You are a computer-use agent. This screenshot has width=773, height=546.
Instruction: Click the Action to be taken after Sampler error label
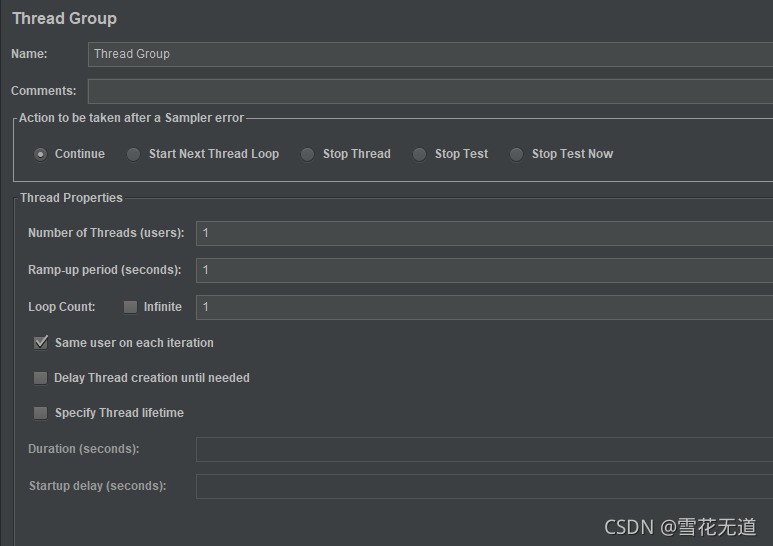click(x=132, y=118)
